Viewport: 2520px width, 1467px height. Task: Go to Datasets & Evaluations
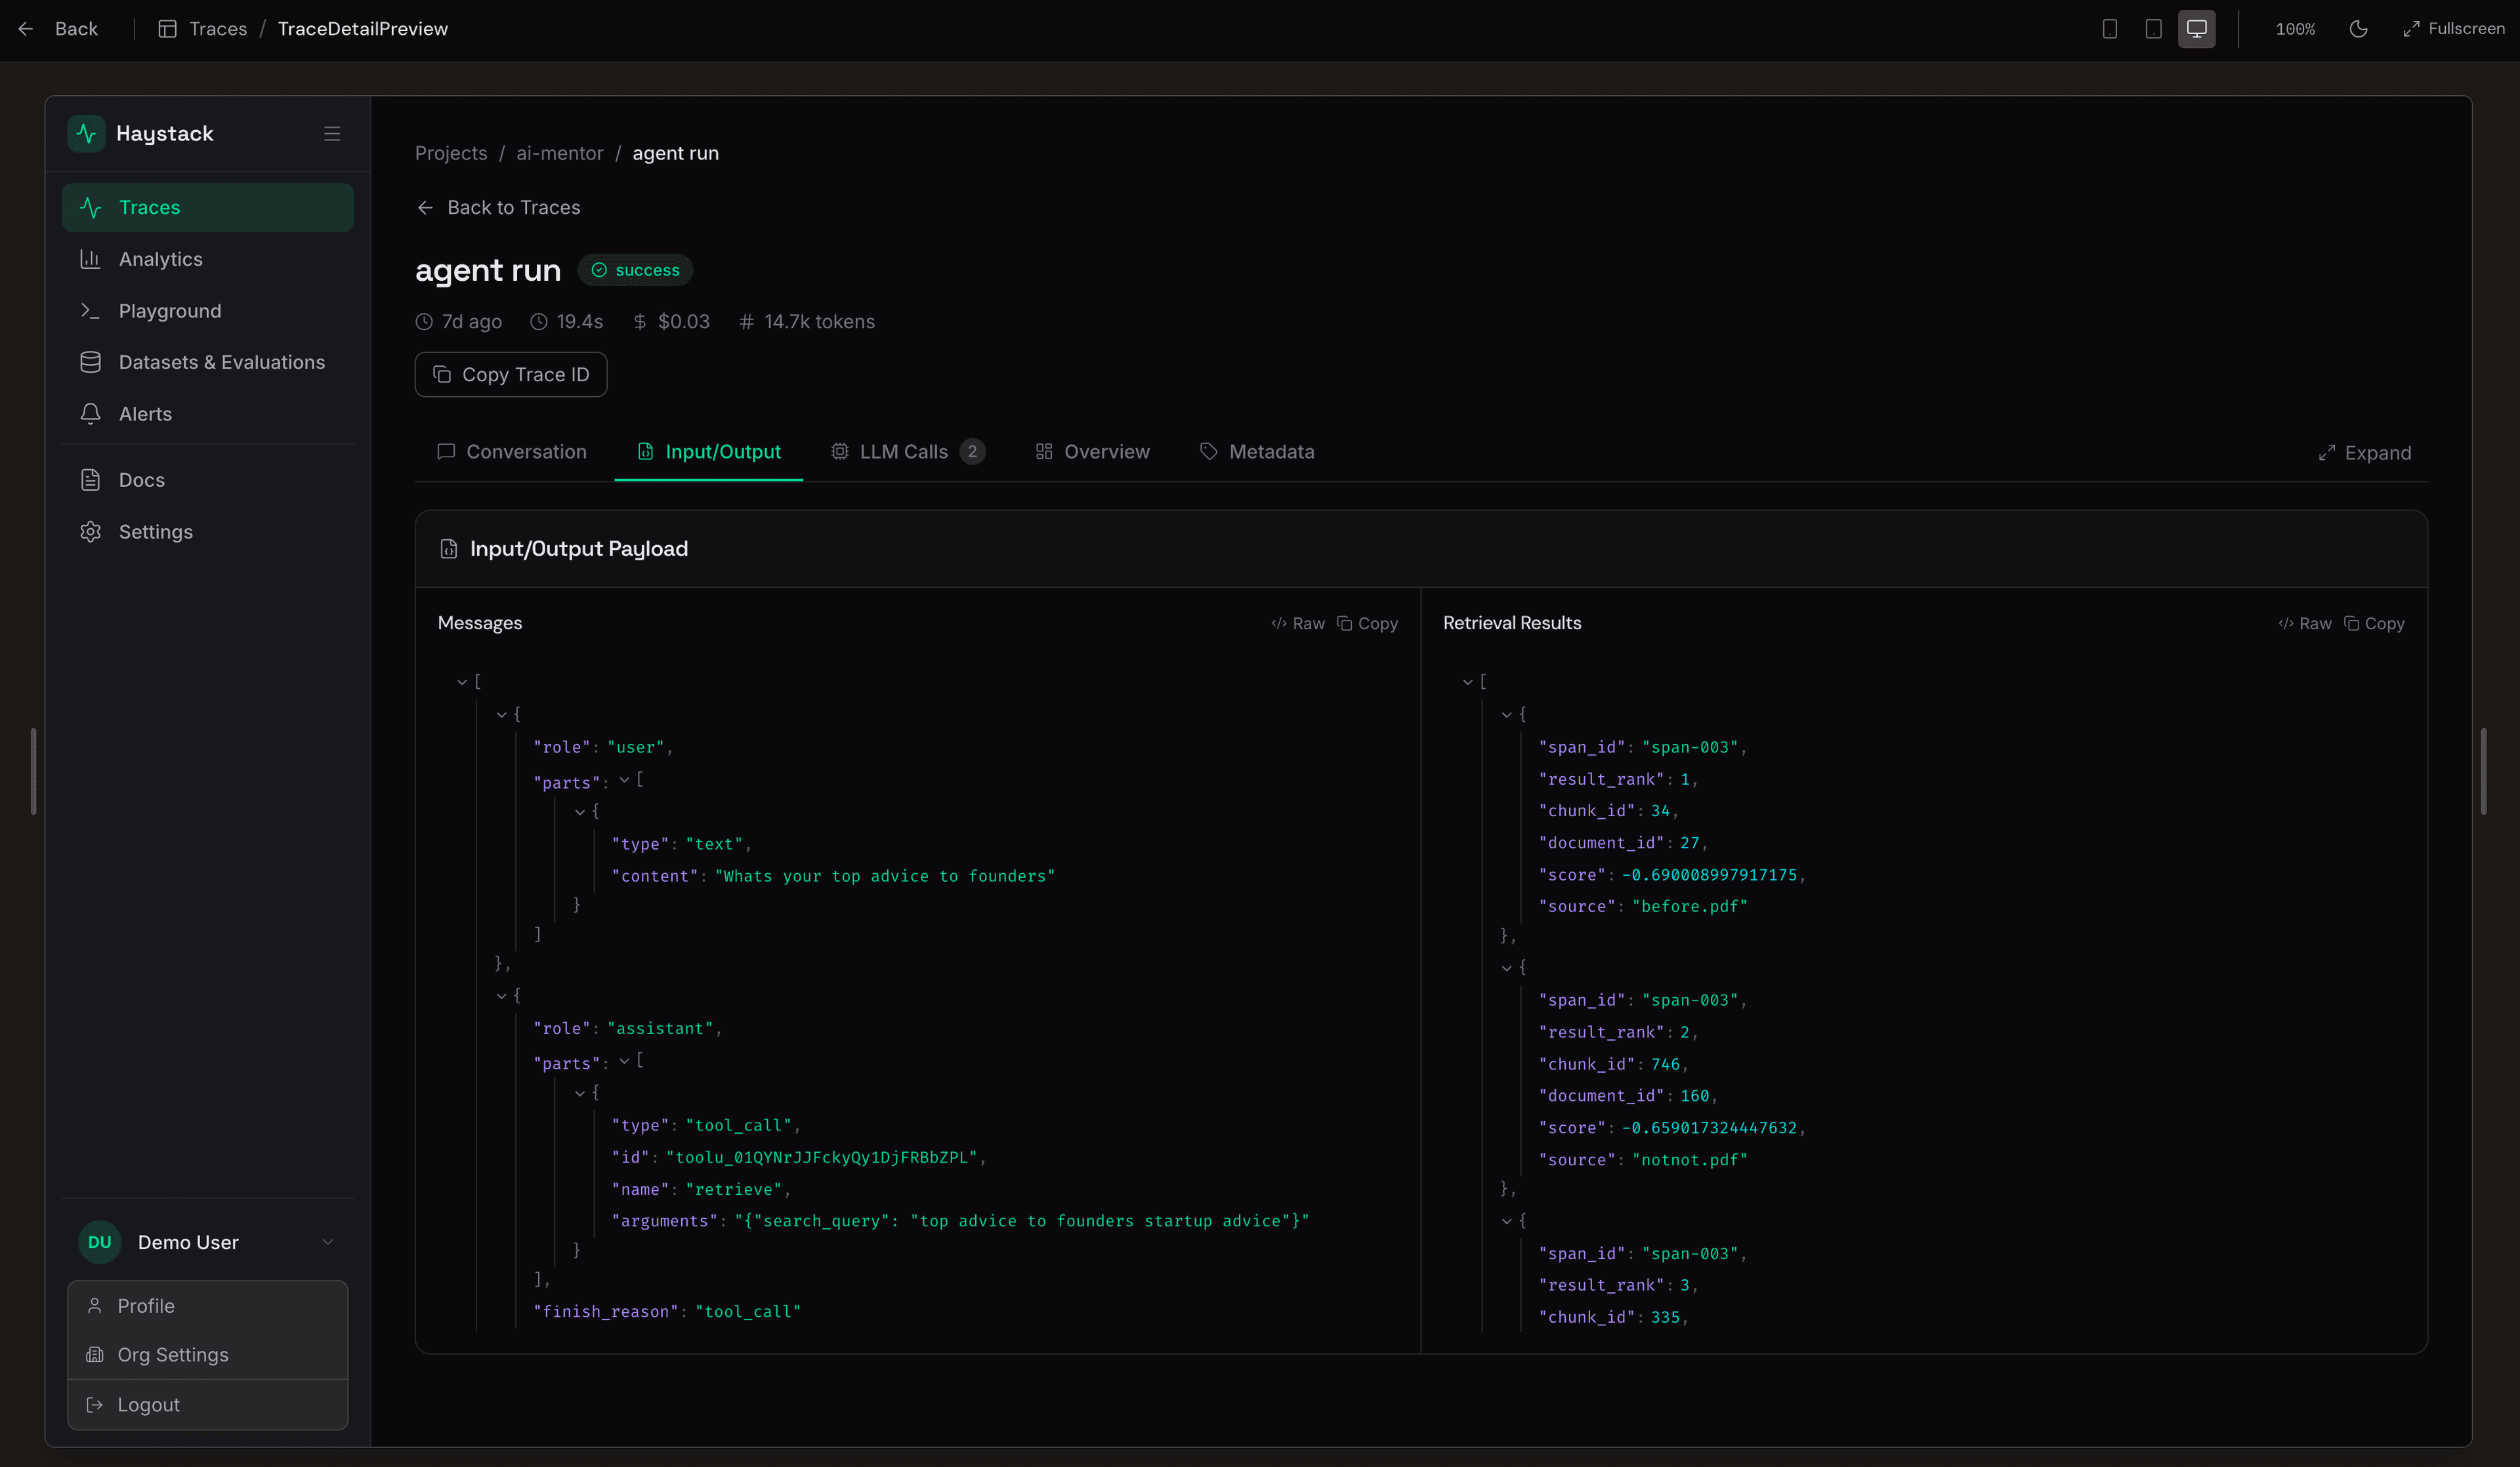coord(208,362)
